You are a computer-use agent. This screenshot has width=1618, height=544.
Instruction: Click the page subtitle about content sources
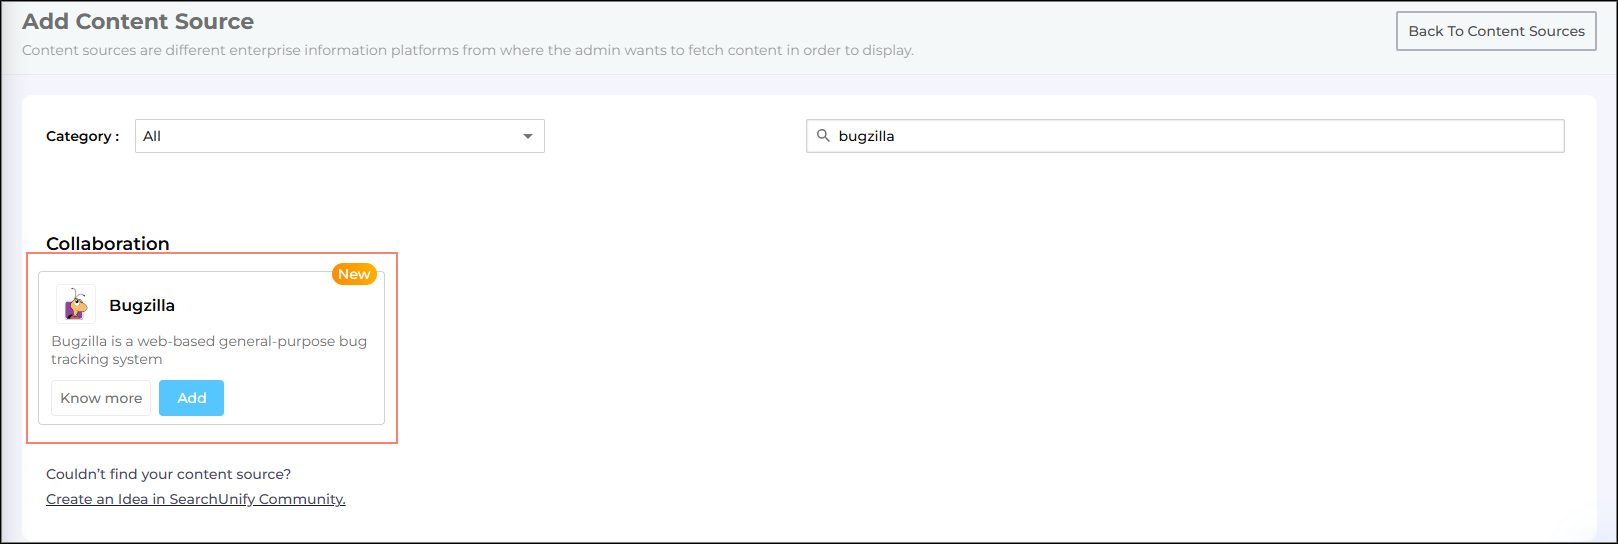pyautogui.click(x=467, y=50)
